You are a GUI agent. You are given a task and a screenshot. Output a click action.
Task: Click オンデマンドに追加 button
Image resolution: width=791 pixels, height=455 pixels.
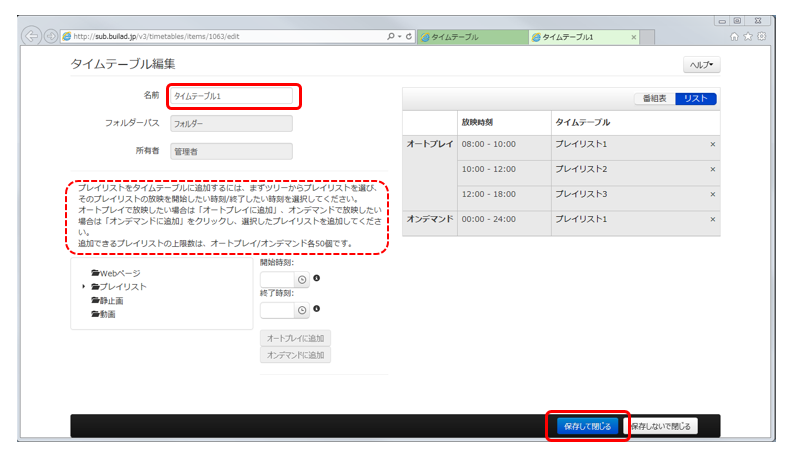coord(295,355)
